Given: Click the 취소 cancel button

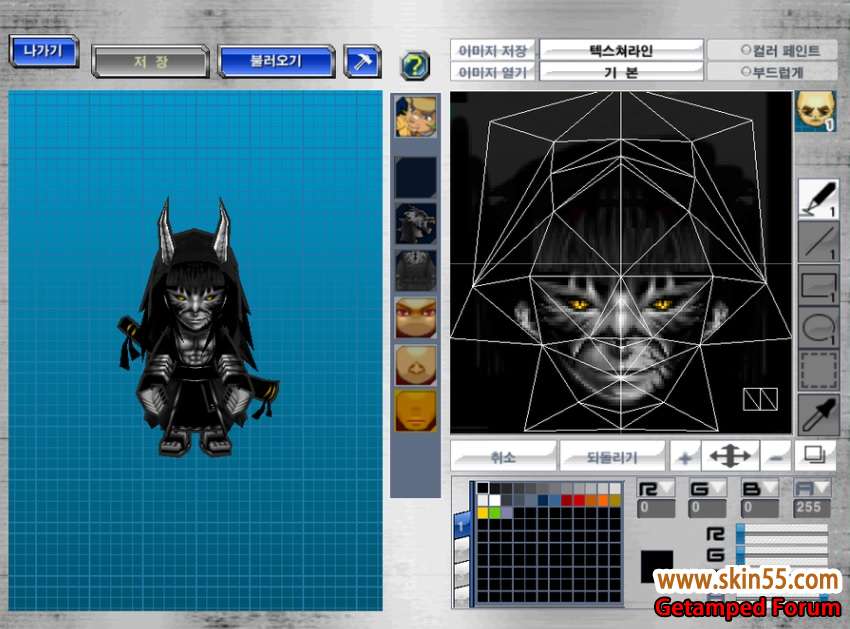Looking at the screenshot, I should [x=504, y=457].
